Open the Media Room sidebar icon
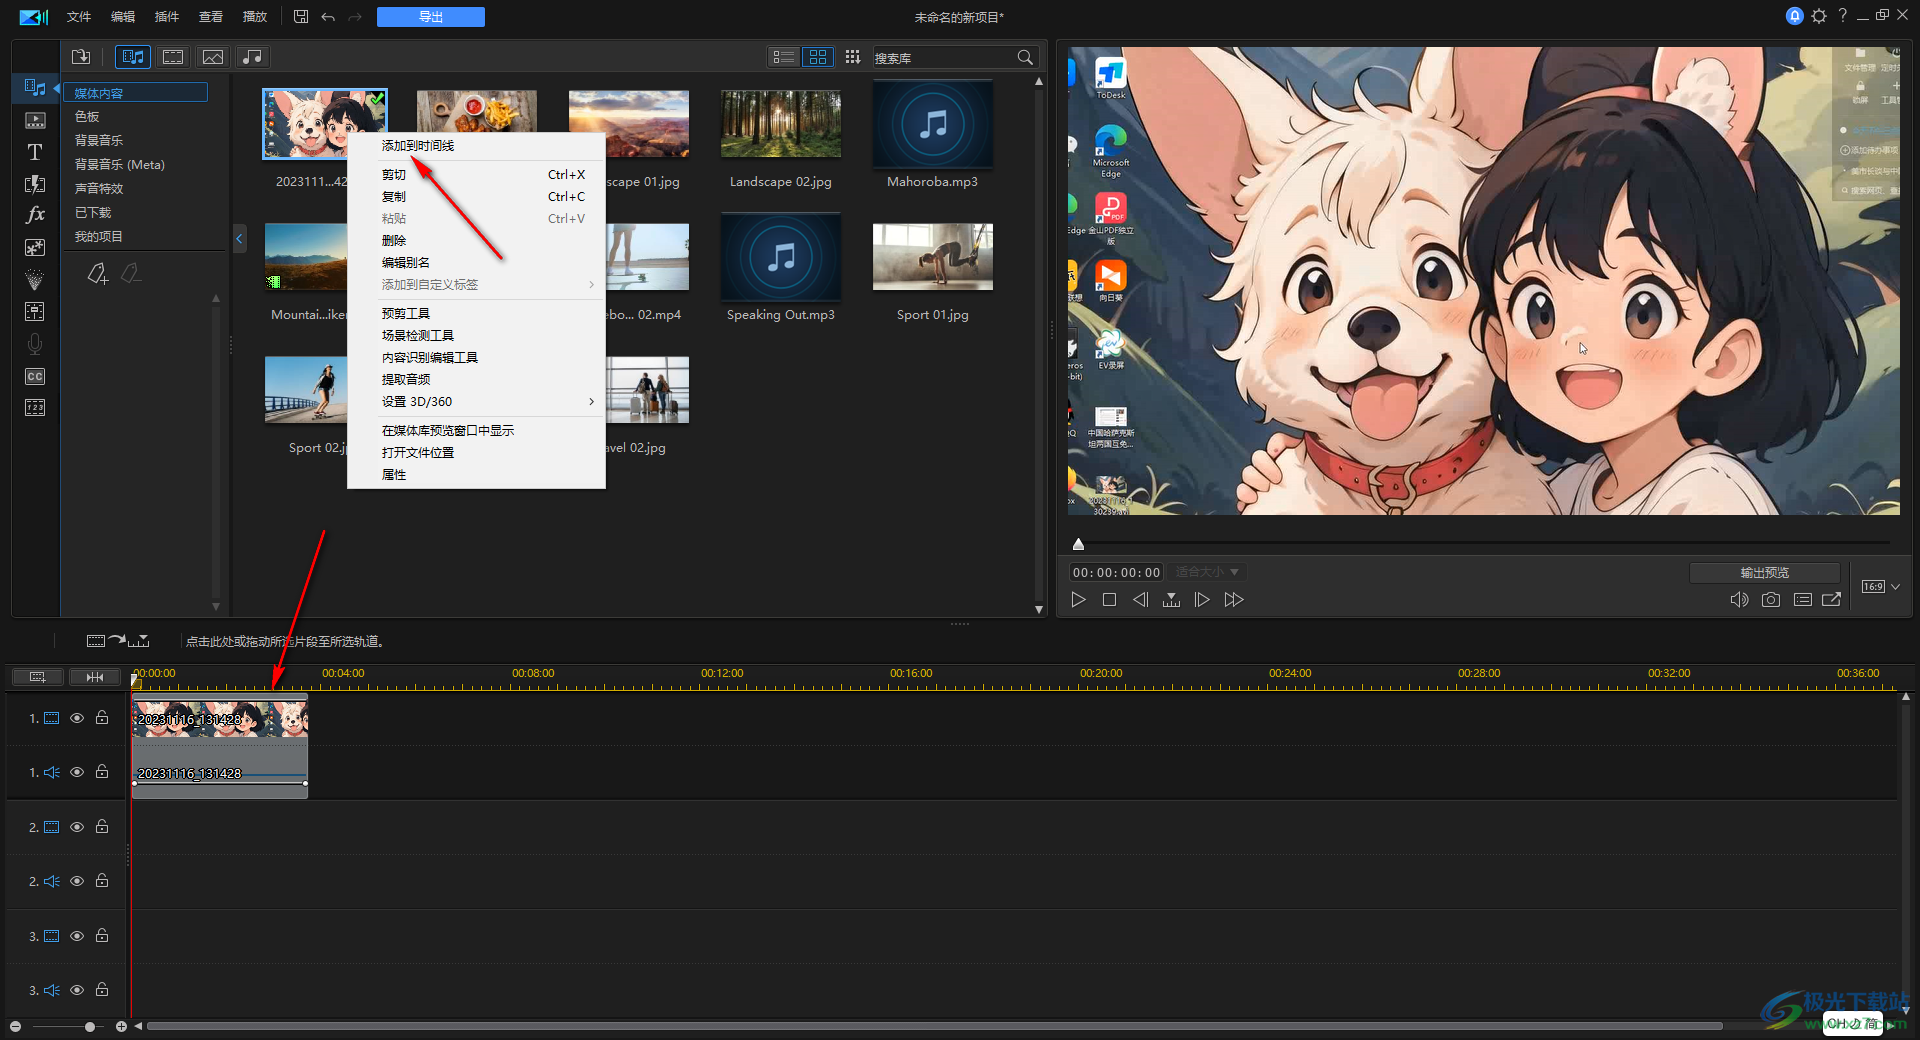 (35, 88)
